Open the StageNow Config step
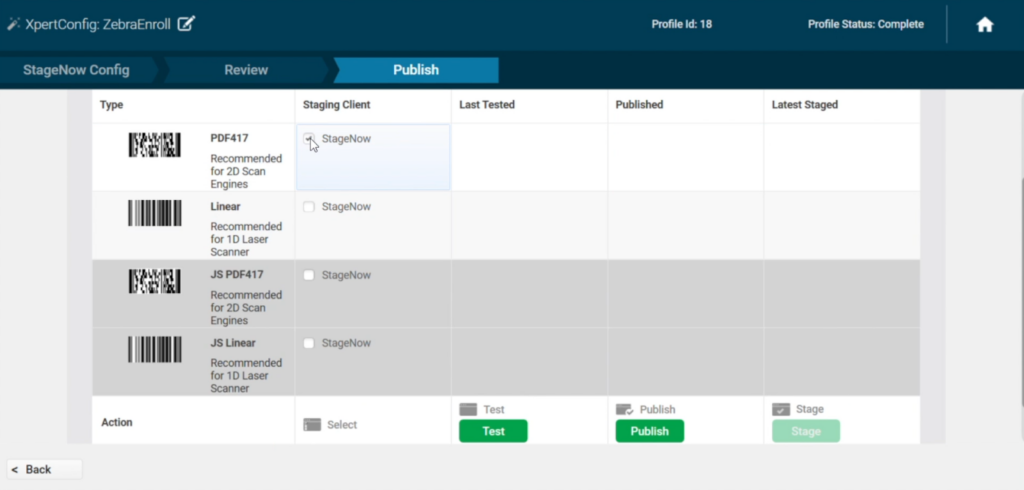 pyautogui.click(x=76, y=70)
